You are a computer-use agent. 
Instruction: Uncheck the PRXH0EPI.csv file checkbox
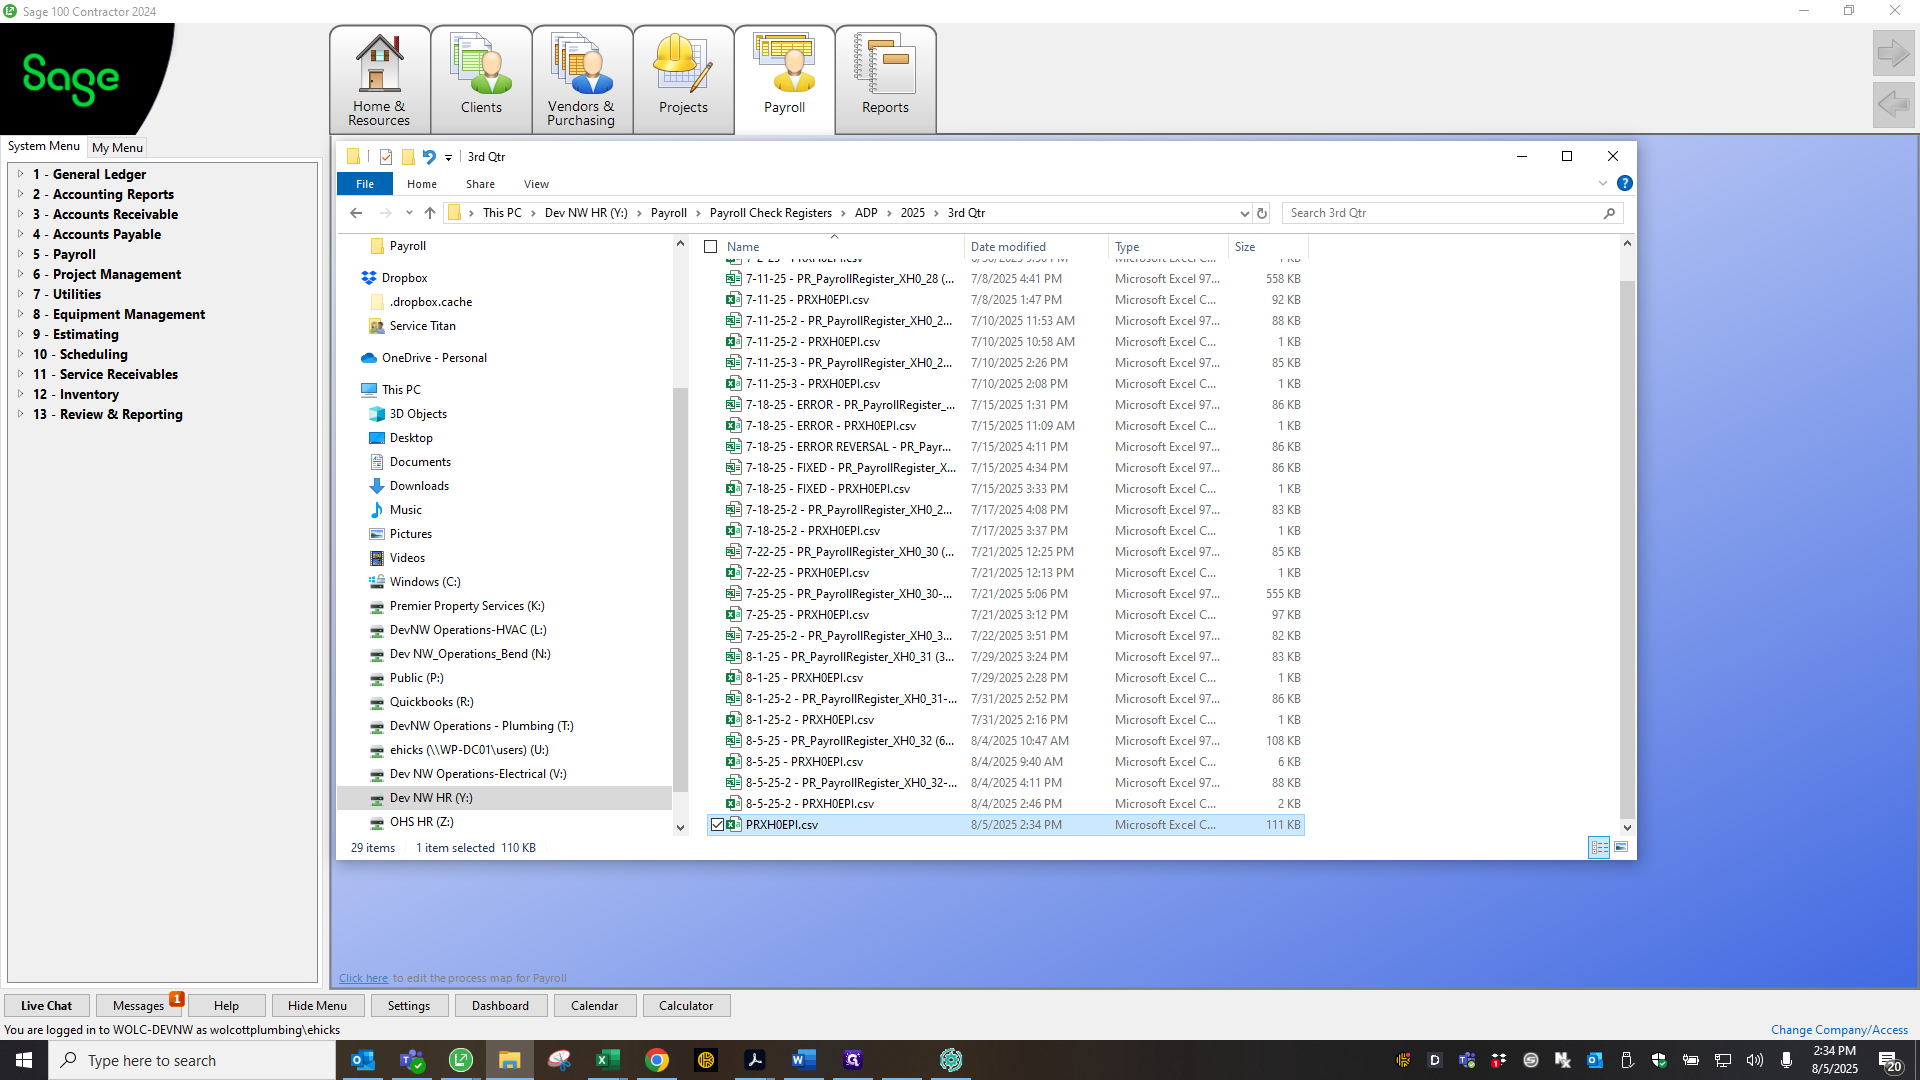tap(717, 825)
